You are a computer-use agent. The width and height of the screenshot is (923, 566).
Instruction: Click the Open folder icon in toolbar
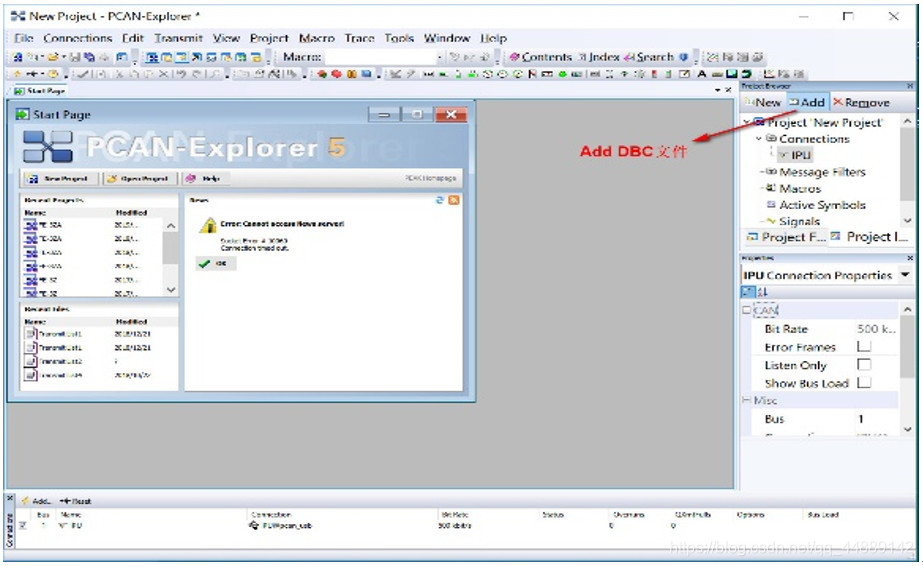[x=53, y=57]
